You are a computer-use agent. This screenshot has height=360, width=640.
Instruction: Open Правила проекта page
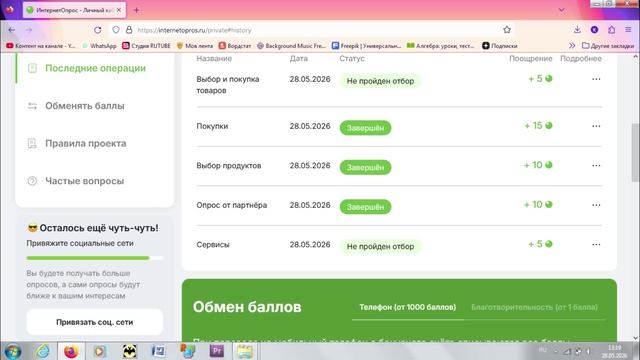[x=85, y=143]
